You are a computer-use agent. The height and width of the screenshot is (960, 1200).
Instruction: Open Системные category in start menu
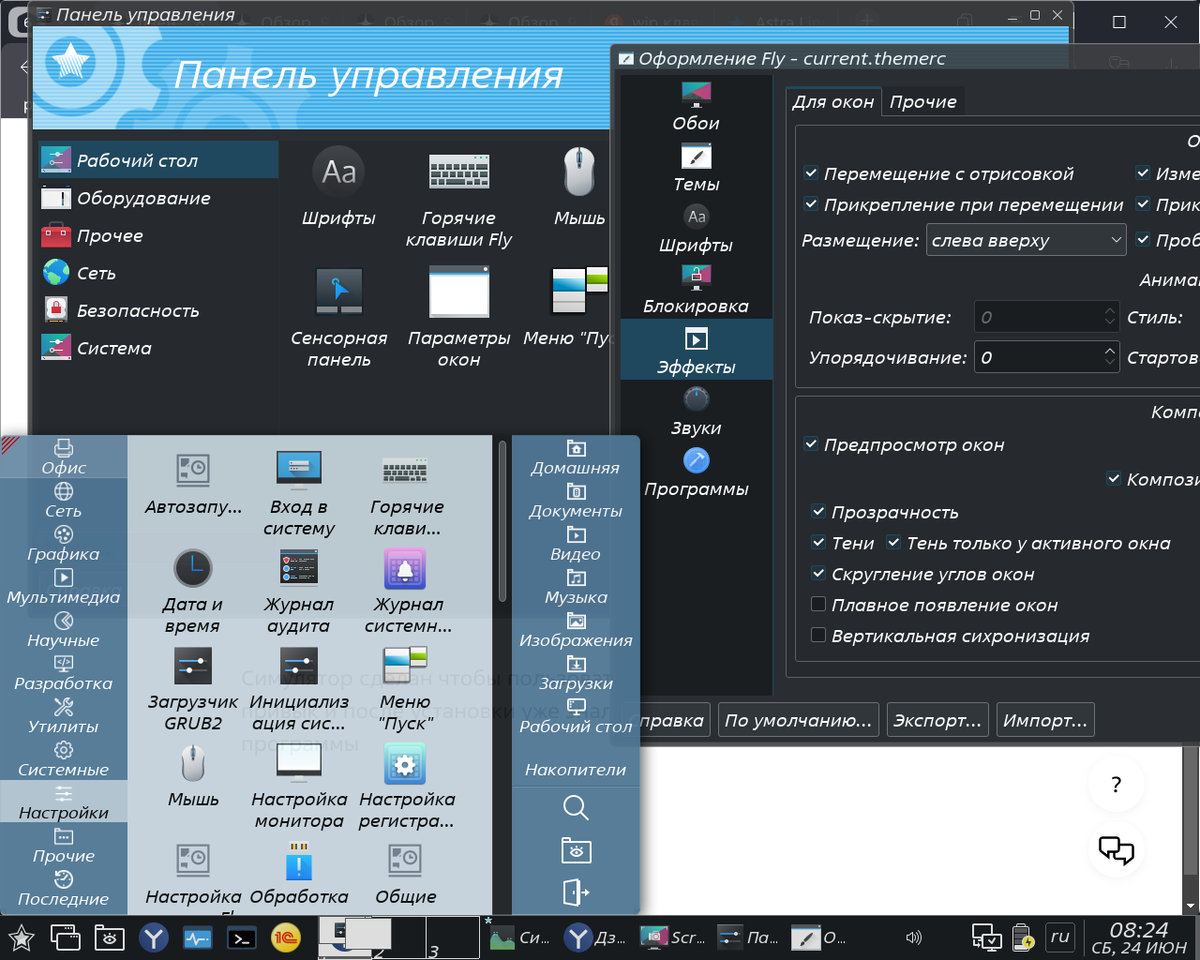(x=64, y=758)
